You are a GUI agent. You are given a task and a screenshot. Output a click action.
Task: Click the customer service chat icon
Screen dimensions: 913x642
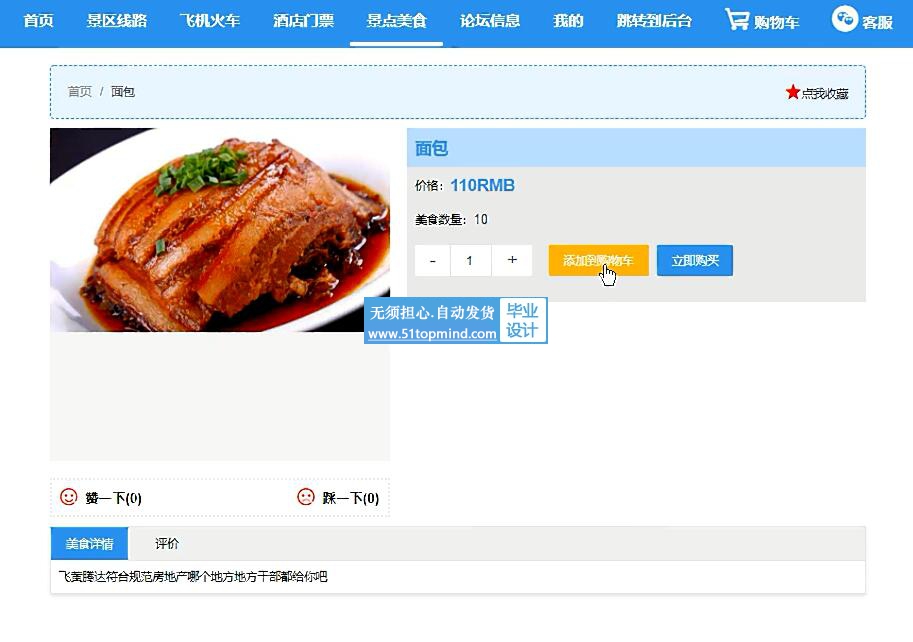point(844,19)
